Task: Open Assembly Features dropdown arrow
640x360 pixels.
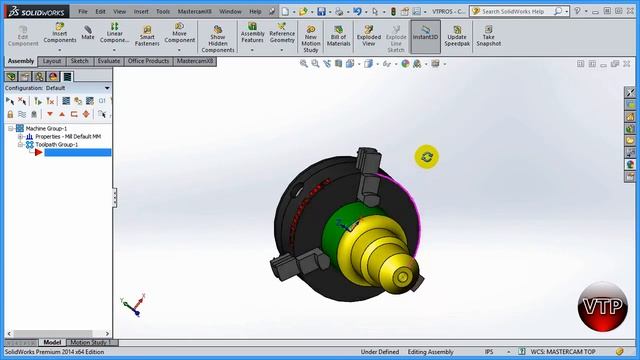Action: (x=252, y=50)
